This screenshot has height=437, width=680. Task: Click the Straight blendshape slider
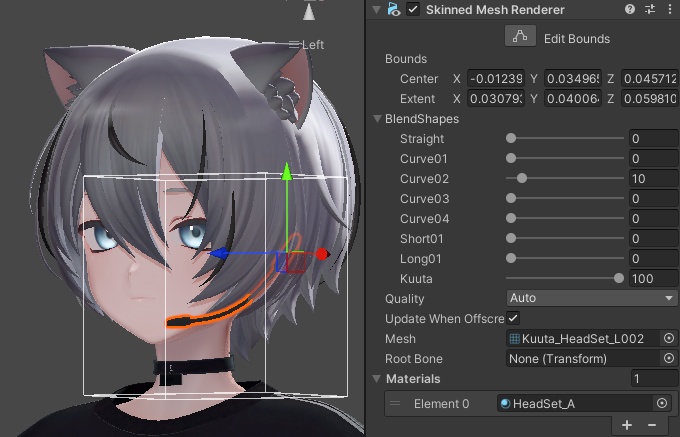(565, 138)
